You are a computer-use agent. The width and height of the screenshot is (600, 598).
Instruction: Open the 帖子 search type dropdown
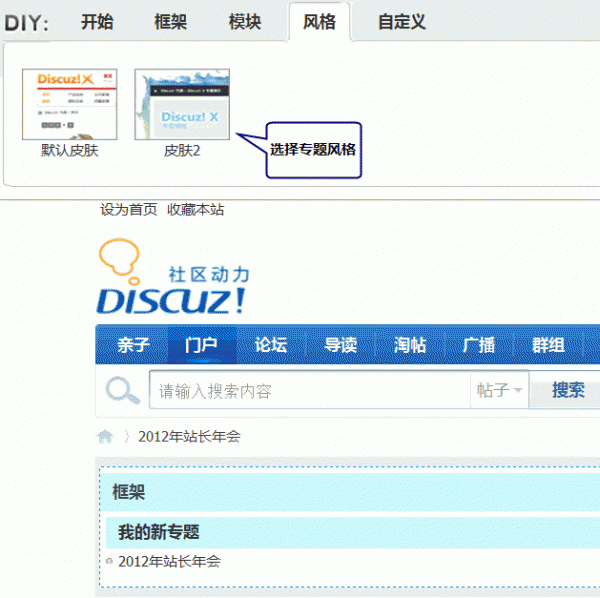pyautogui.click(x=500, y=391)
